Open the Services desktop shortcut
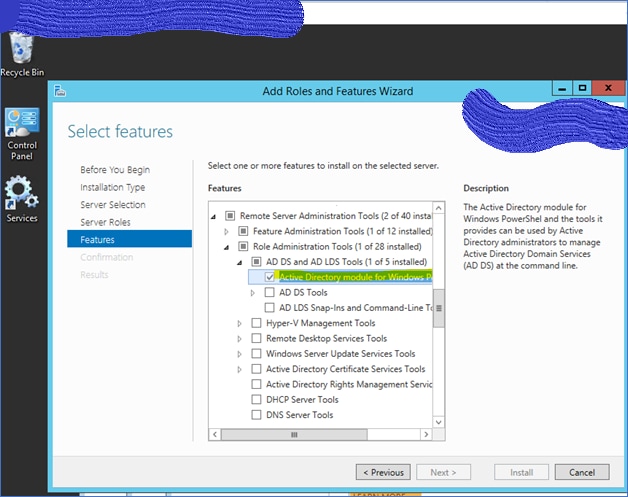Image resolution: width=628 pixels, height=497 pixels. coord(22,199)
